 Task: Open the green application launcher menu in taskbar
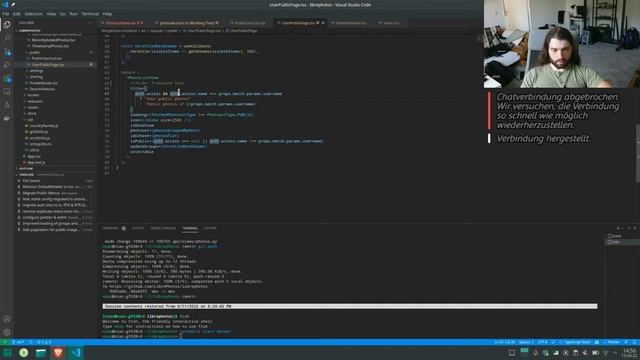[x=7, y=353]
